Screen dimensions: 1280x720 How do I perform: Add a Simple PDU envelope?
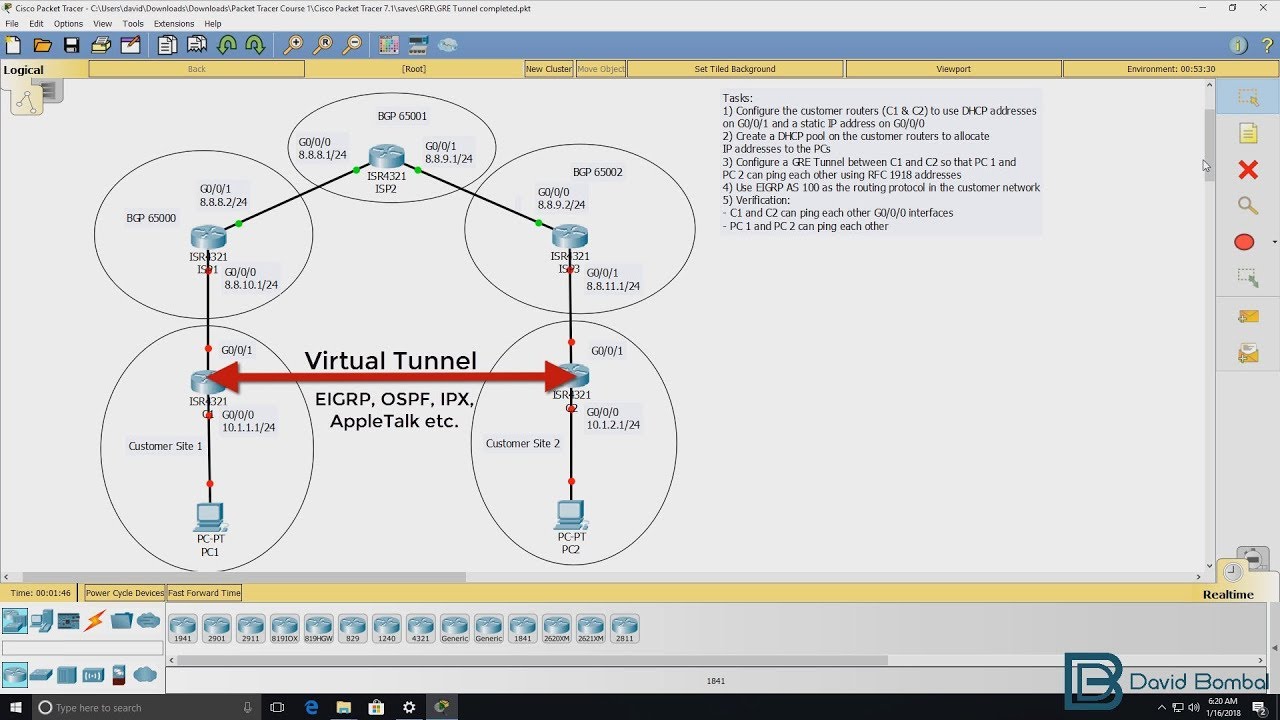point(1247,316)
